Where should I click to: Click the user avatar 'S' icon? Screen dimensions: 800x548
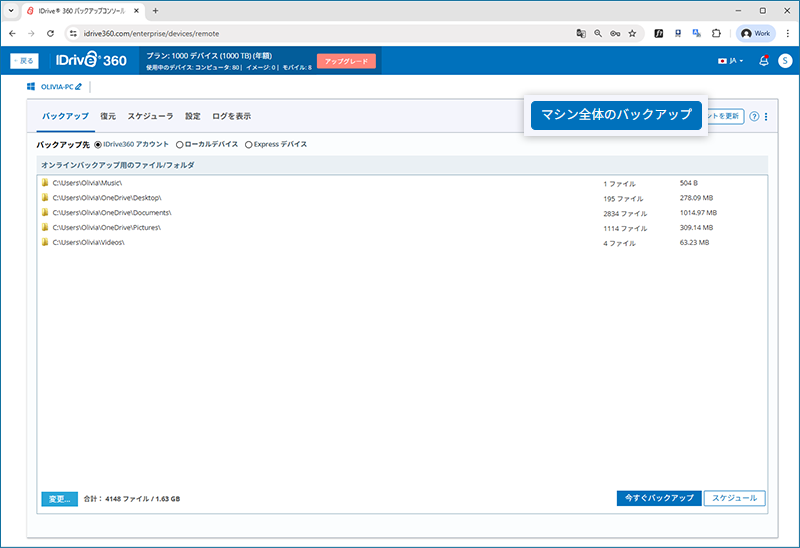pyautogui.click(x=785, y=61)
